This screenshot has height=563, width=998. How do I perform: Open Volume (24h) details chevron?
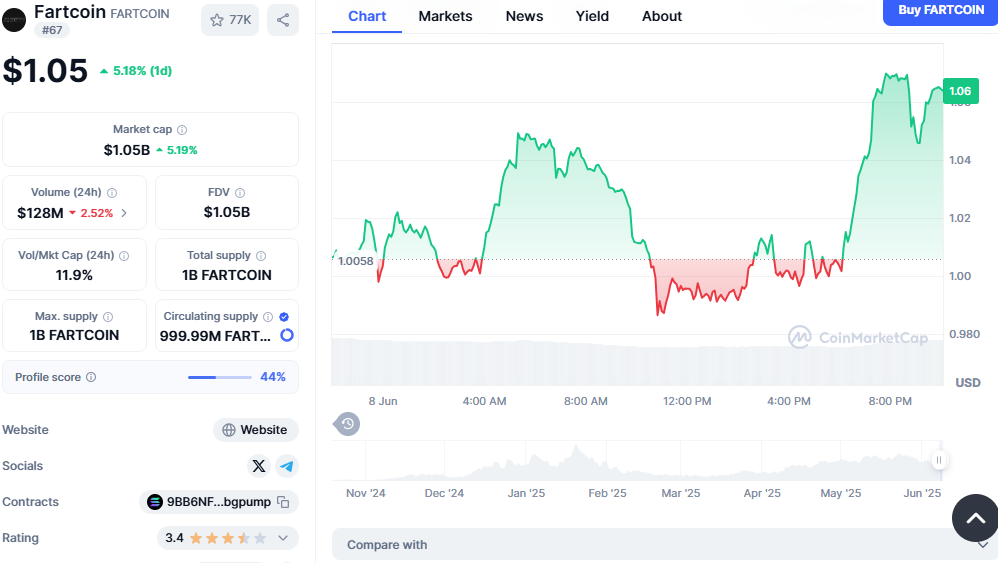point(124,213)
